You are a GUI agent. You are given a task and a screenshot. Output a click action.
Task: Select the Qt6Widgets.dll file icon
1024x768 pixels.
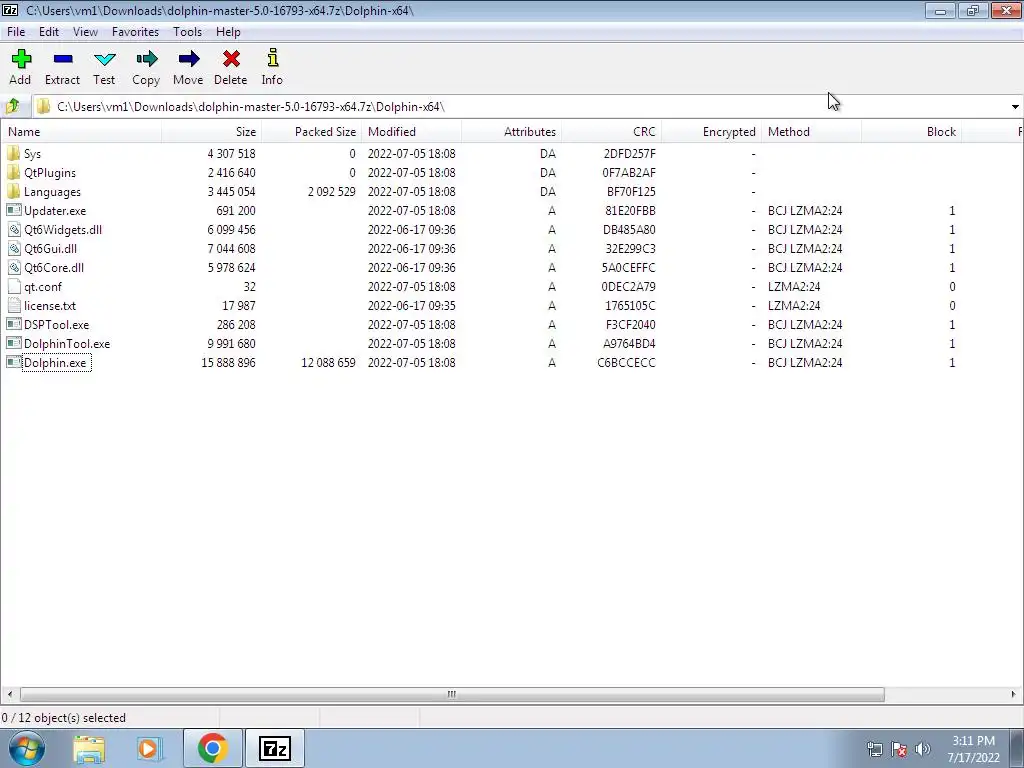pyautogui.click(x=14, y=229)
